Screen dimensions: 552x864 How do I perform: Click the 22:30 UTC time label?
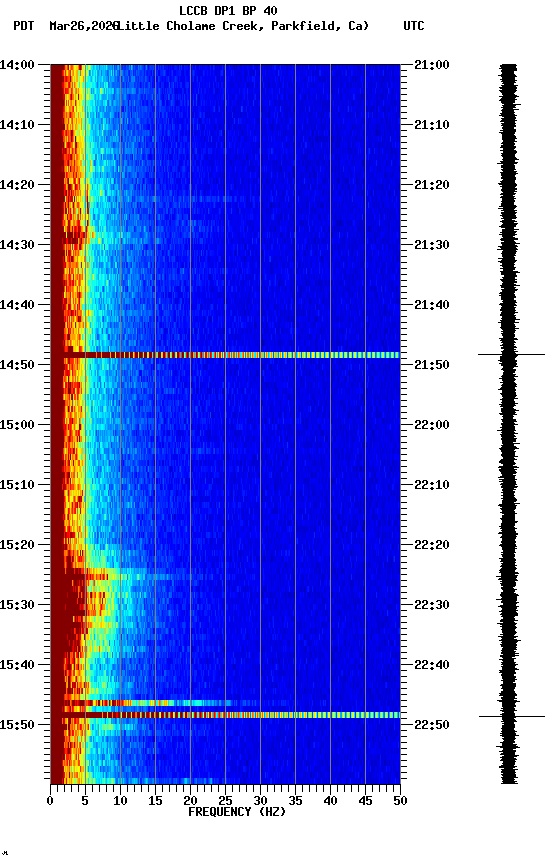(x=432, y=606)
